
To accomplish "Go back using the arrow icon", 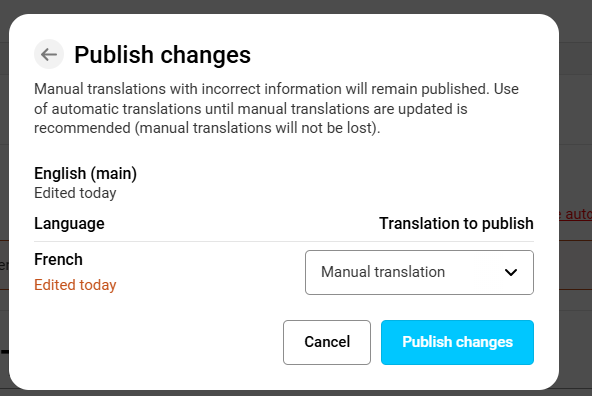I will coord(49,54).
